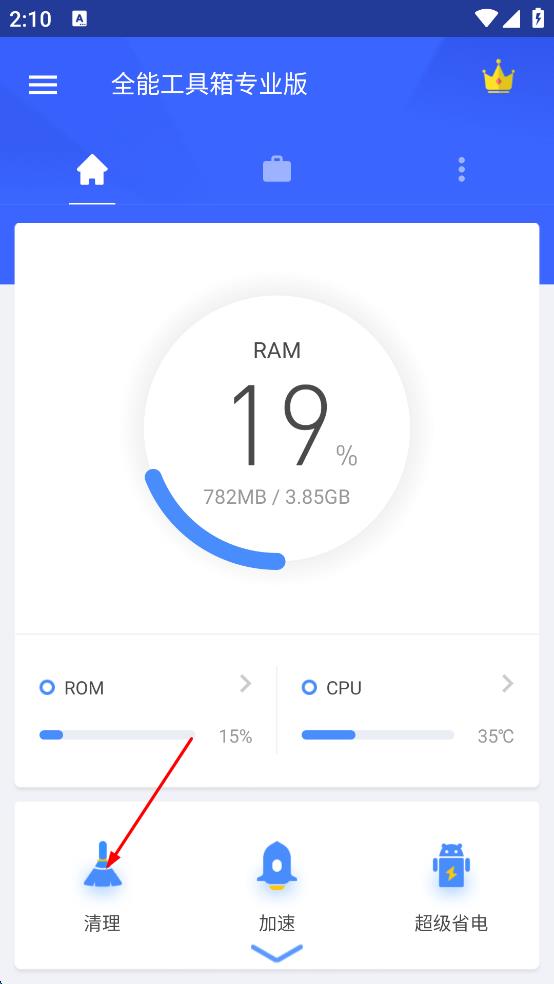Tap the rocket 加速 icon
554x984 pixels.
pos(277,866)
